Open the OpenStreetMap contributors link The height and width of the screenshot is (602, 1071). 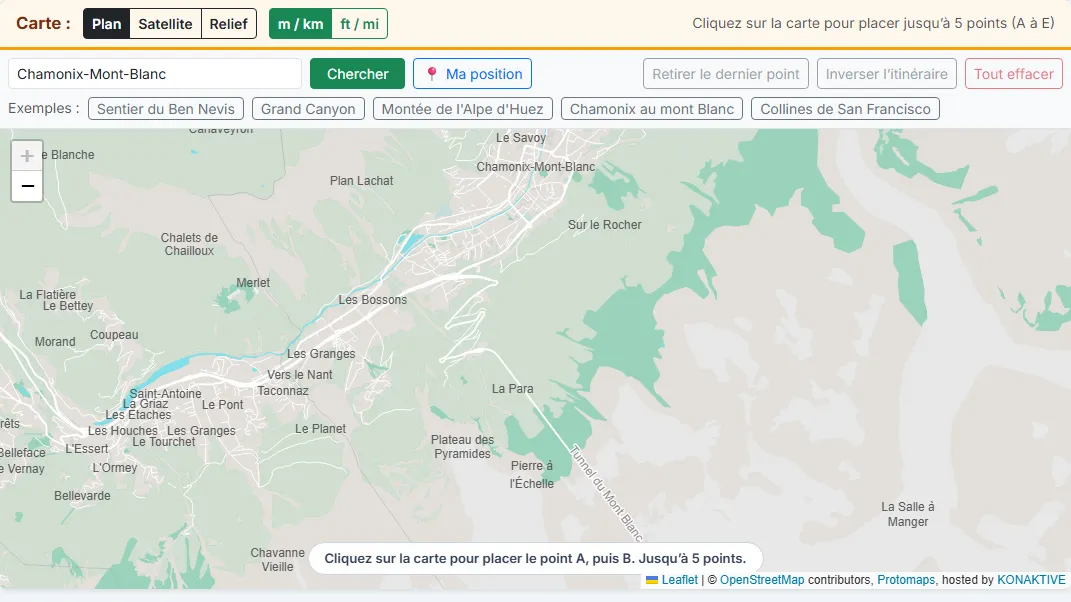pos(762,580)
